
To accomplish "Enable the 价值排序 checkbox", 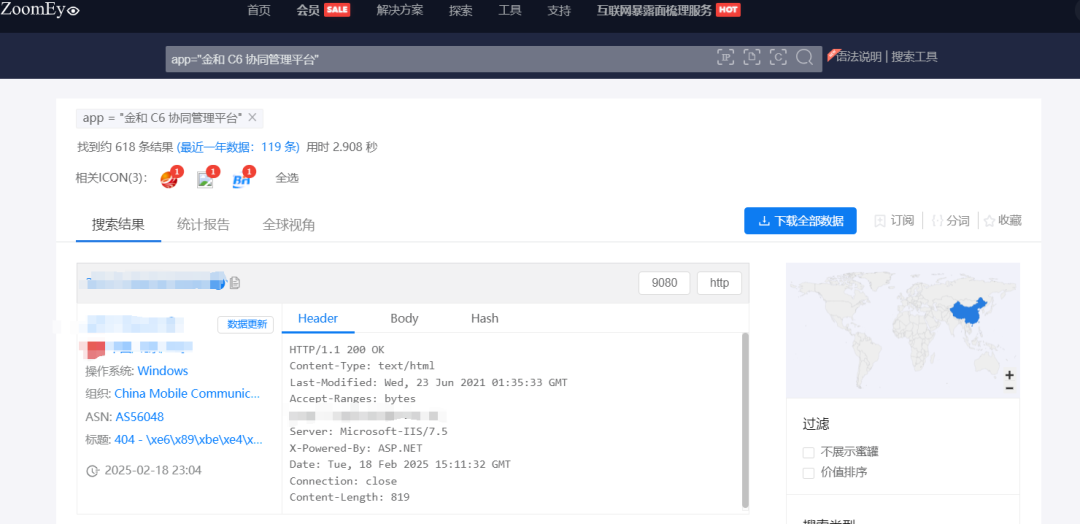I will click(x=809, y=473).
